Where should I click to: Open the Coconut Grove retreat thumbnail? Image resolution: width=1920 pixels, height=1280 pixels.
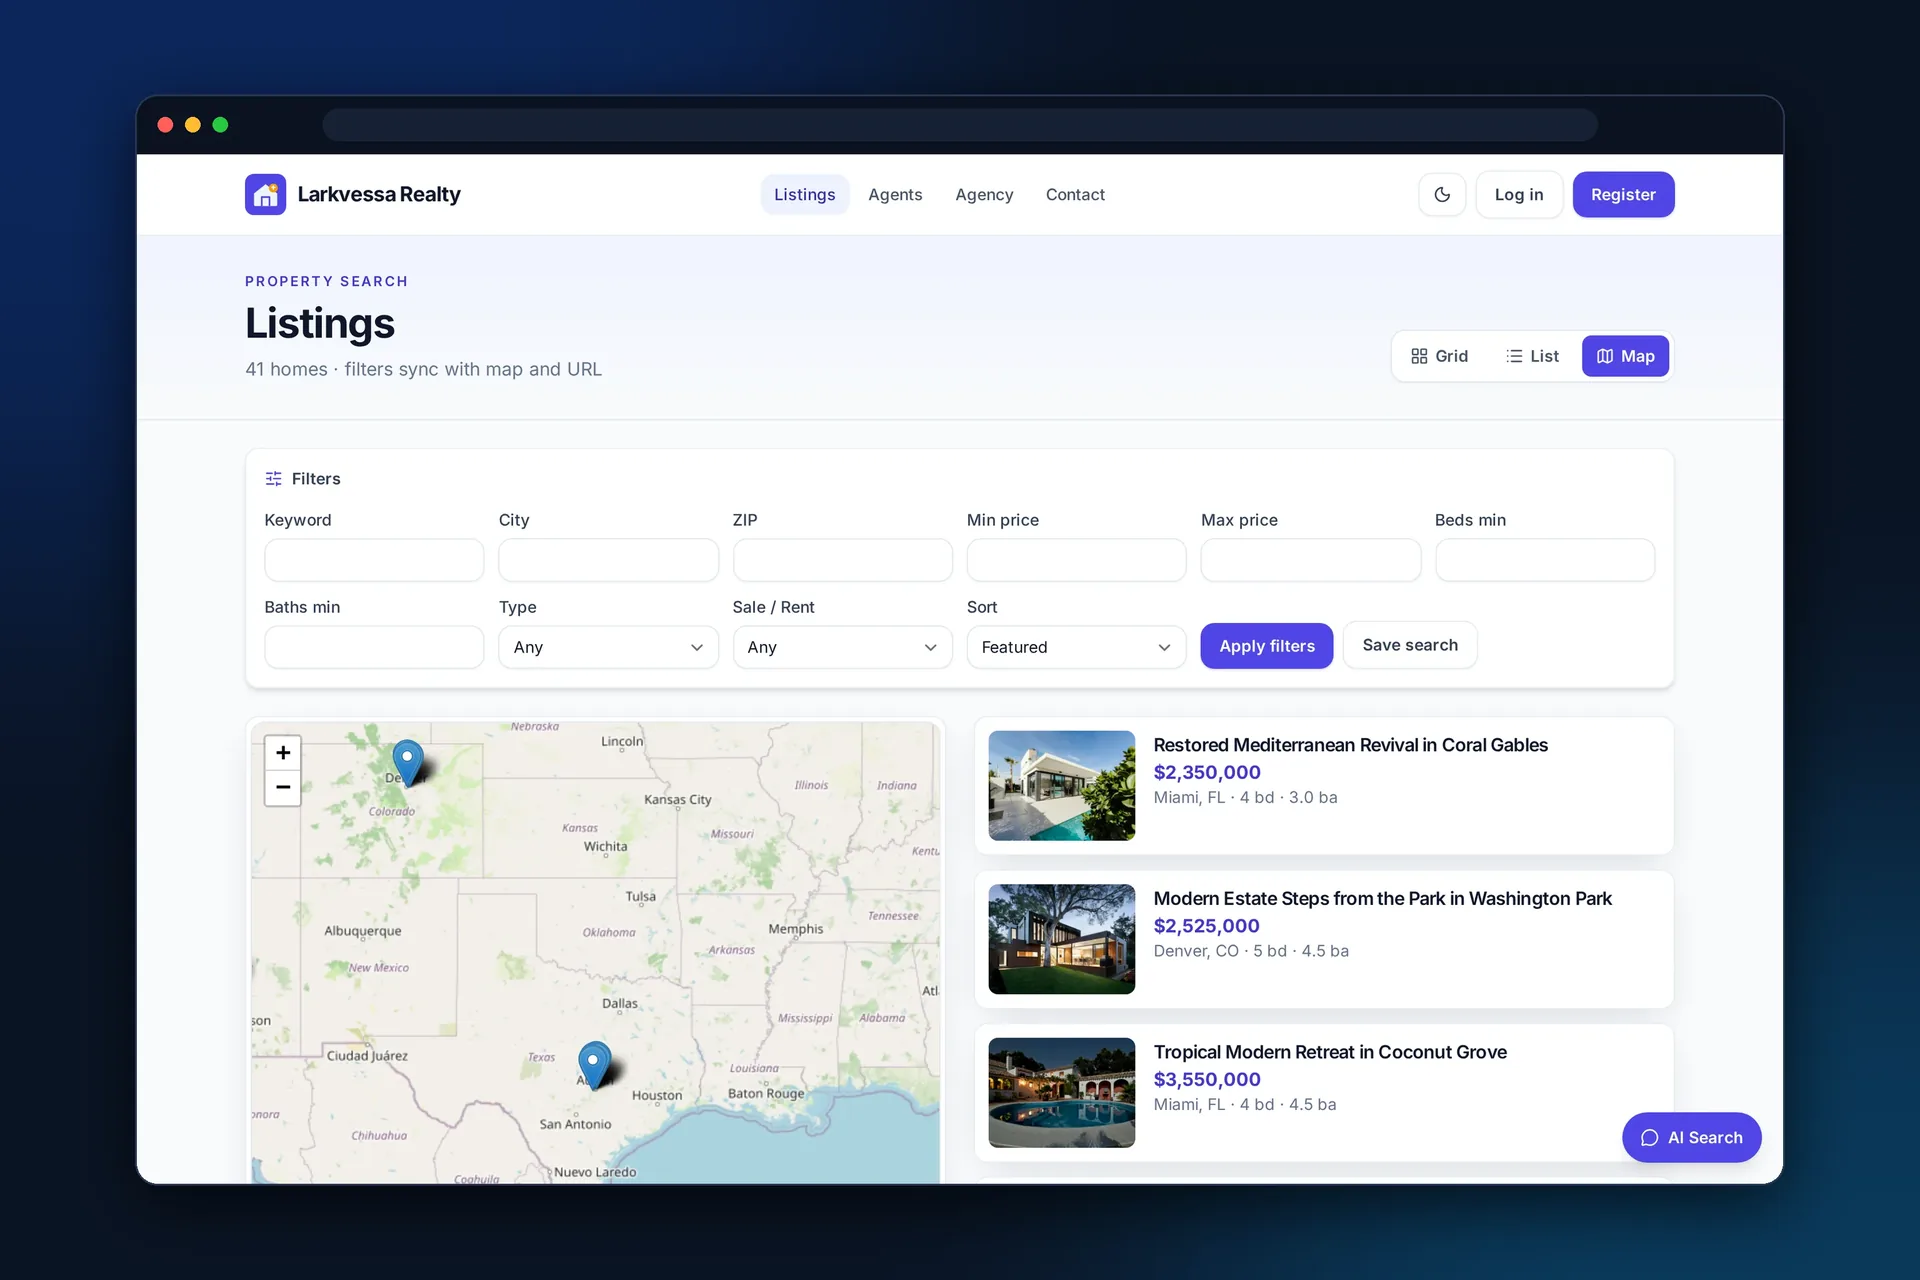point(1061,1092)
